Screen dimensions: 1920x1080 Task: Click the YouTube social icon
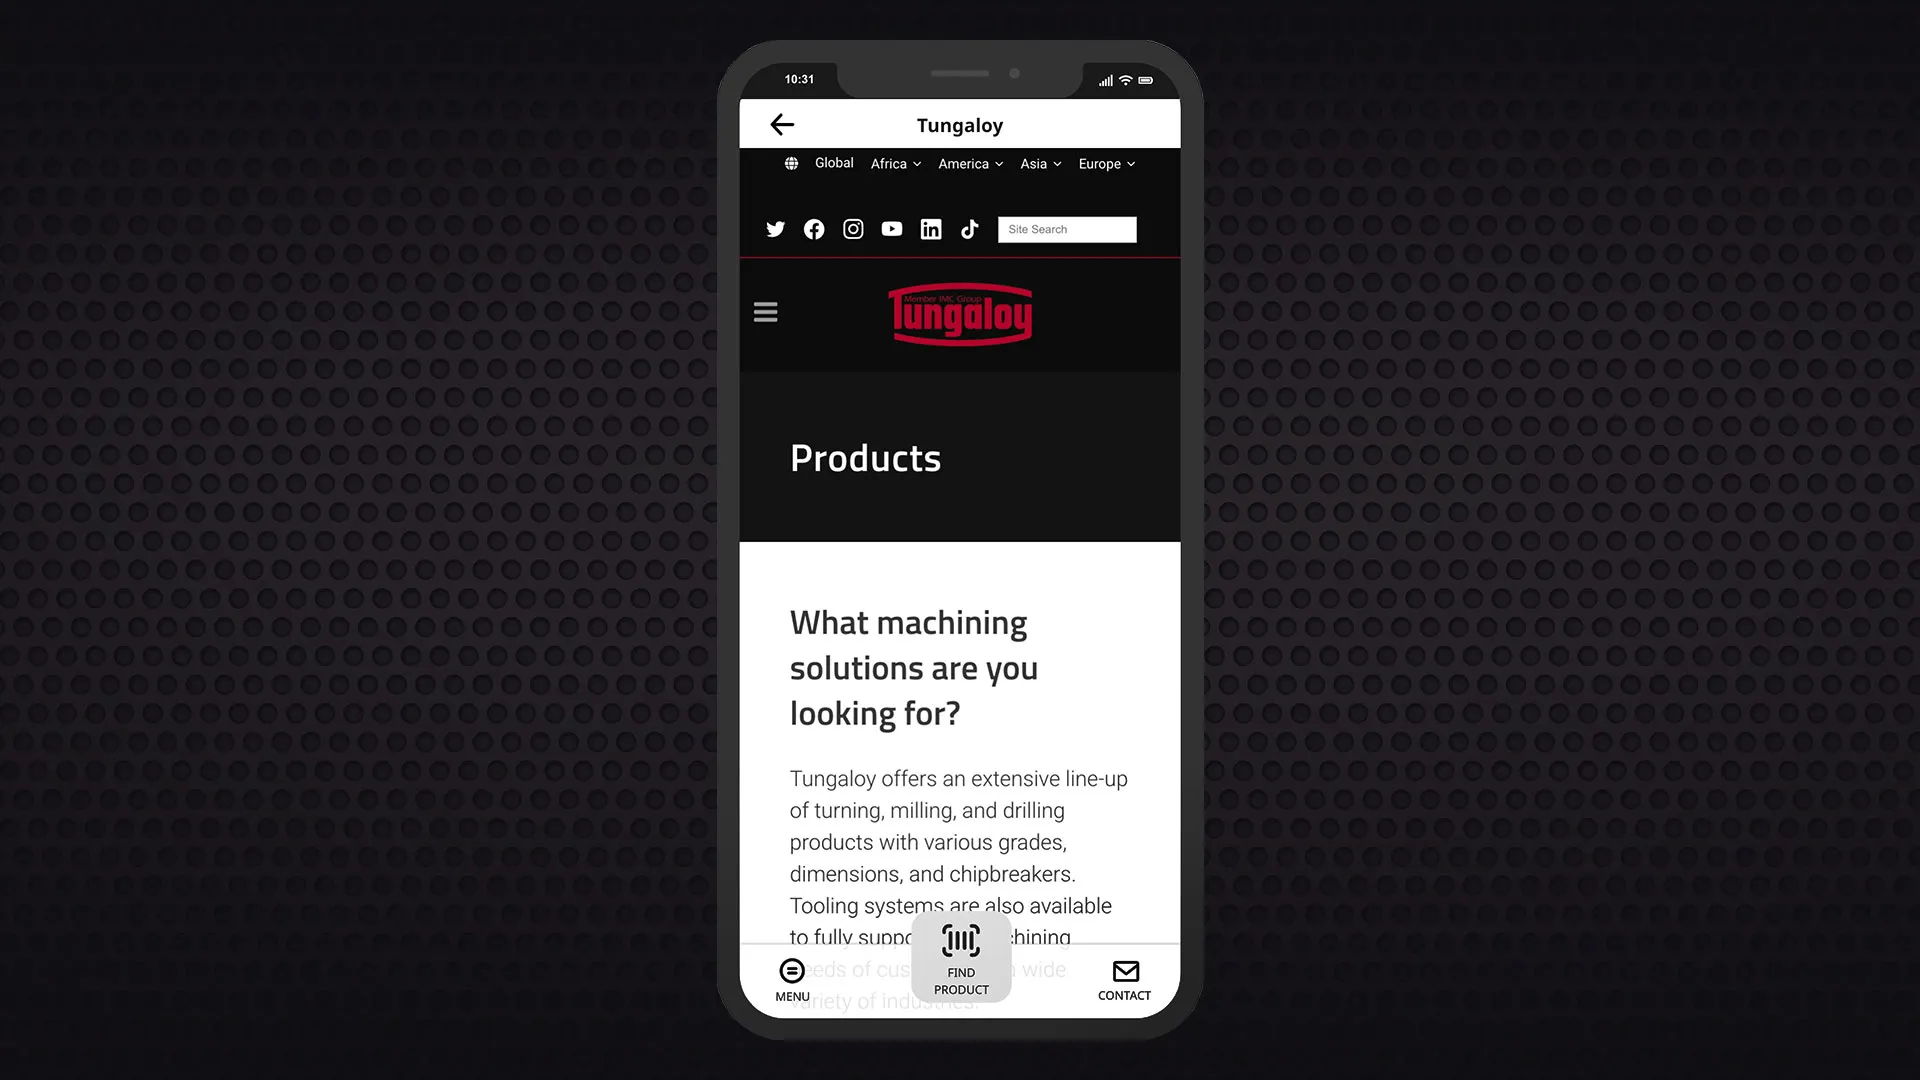pos(891,229)
